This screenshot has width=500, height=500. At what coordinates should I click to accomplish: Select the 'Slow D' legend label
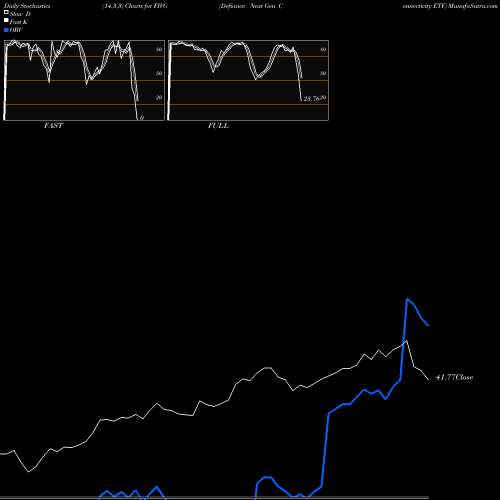pyautogui.click(x=20, y=14)
